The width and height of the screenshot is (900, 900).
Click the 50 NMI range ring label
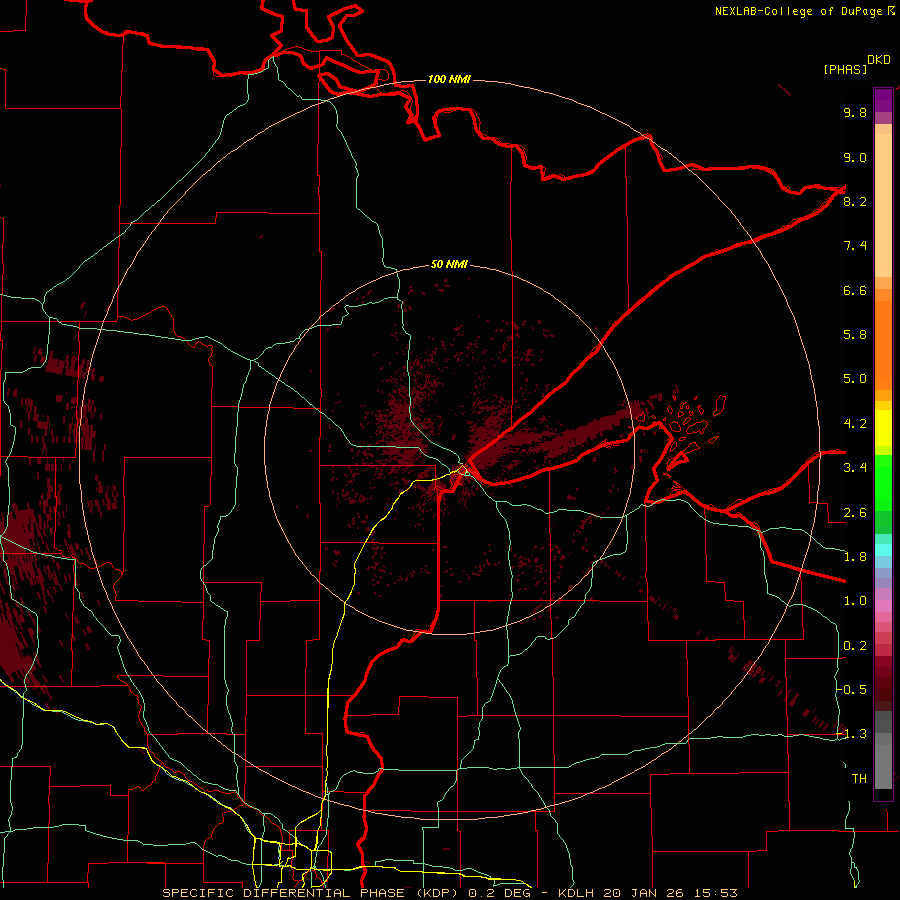point(449,264)
